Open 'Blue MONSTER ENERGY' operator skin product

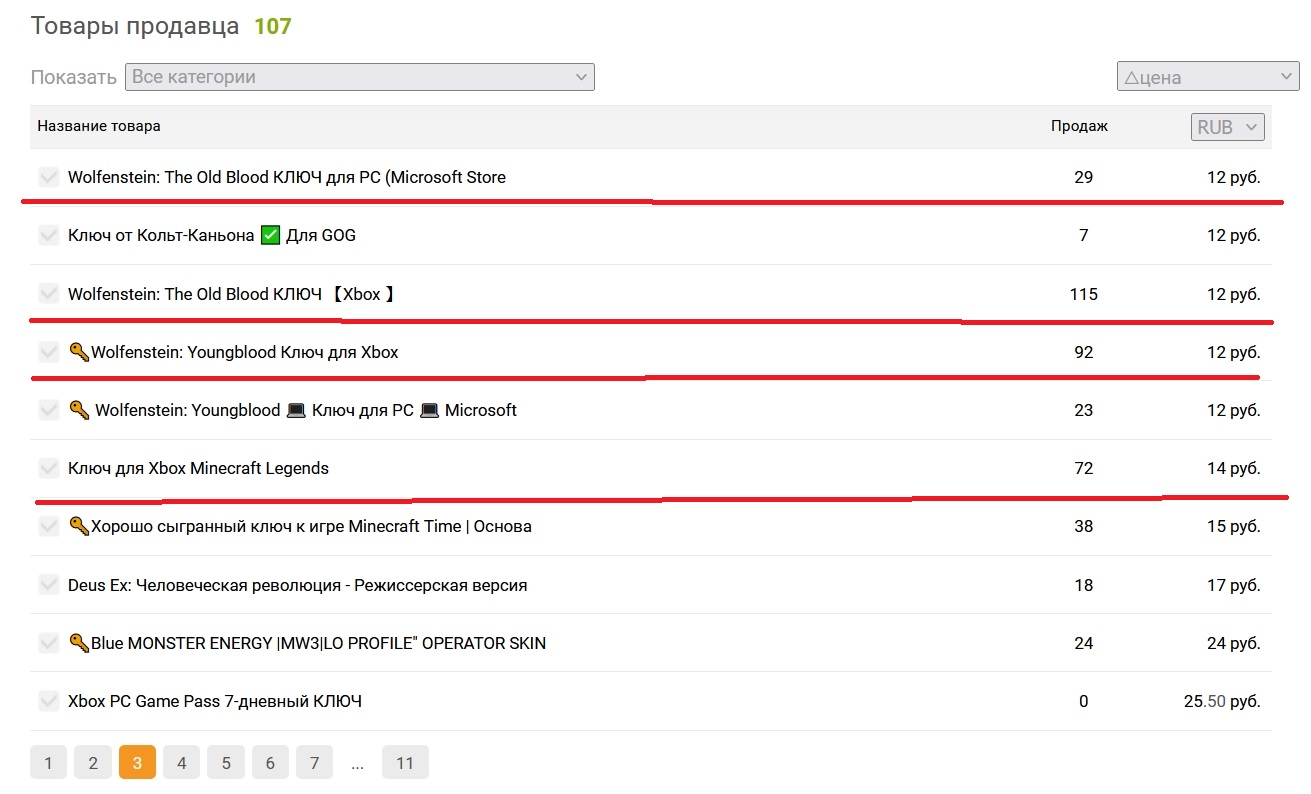(318, 643)
